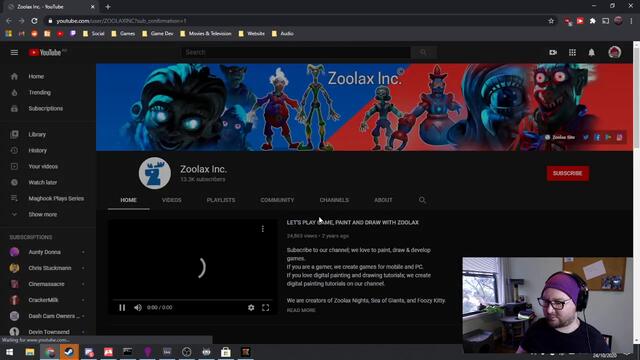Subscribe to Zoolax Inc.
The width and height of the screenshot is (640, 360).
(567, 173)
